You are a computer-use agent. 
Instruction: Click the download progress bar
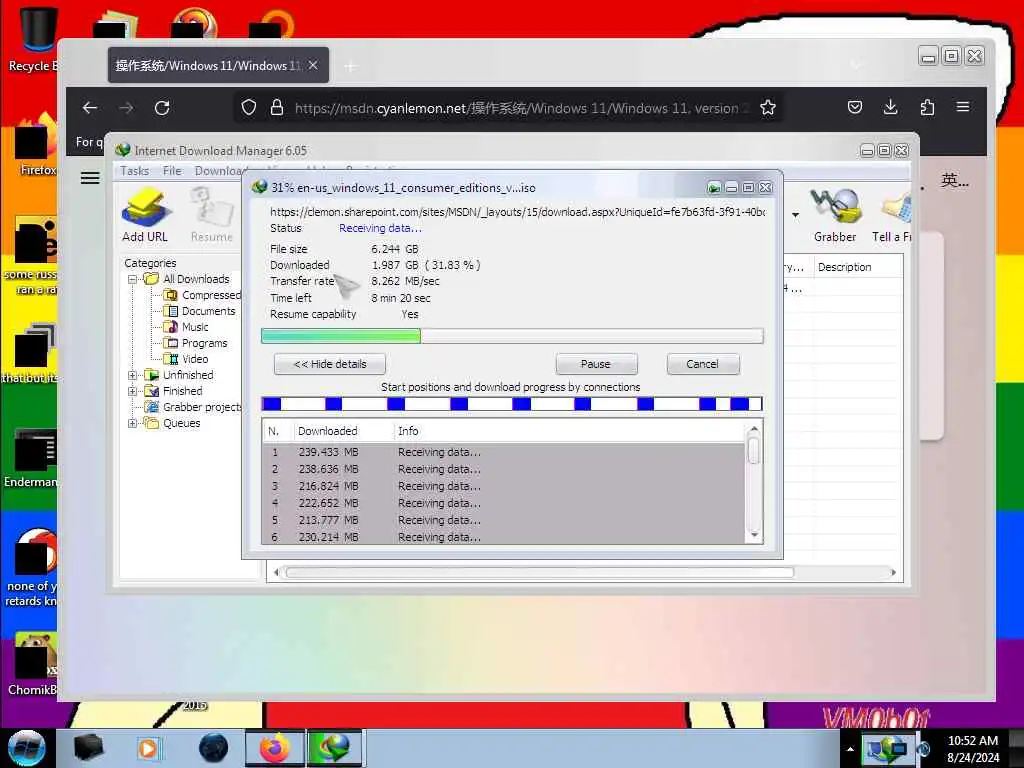512,336
